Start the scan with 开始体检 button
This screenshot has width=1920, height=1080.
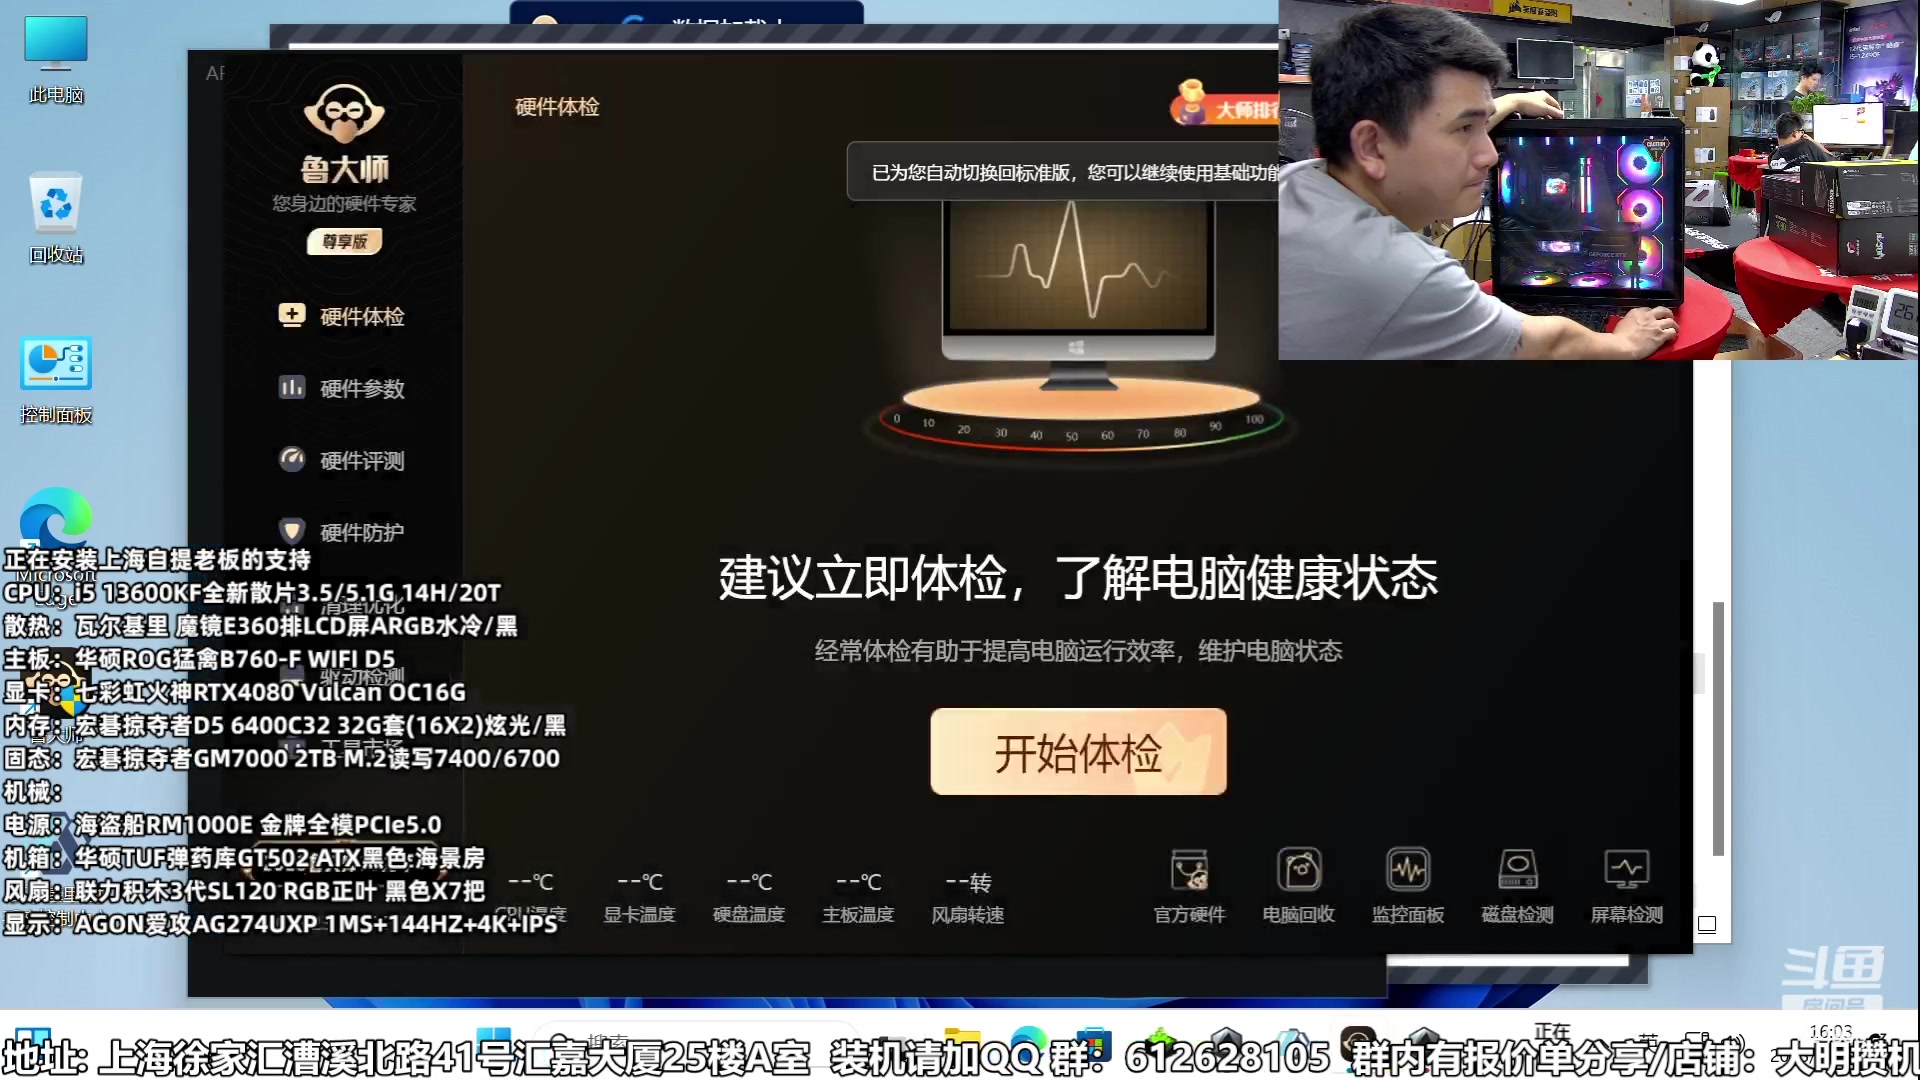click(x=1078, y=752)
